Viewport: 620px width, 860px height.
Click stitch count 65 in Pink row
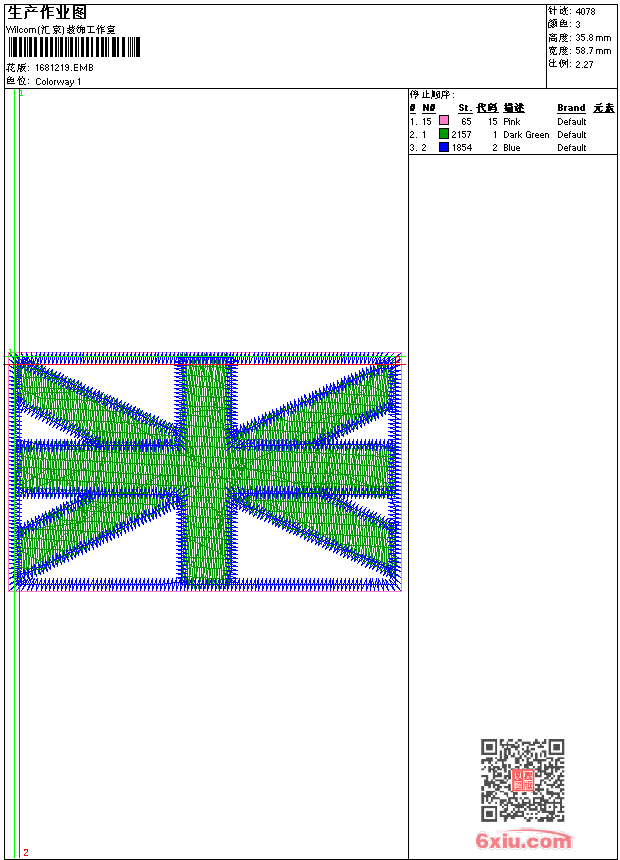coord(466,122)
